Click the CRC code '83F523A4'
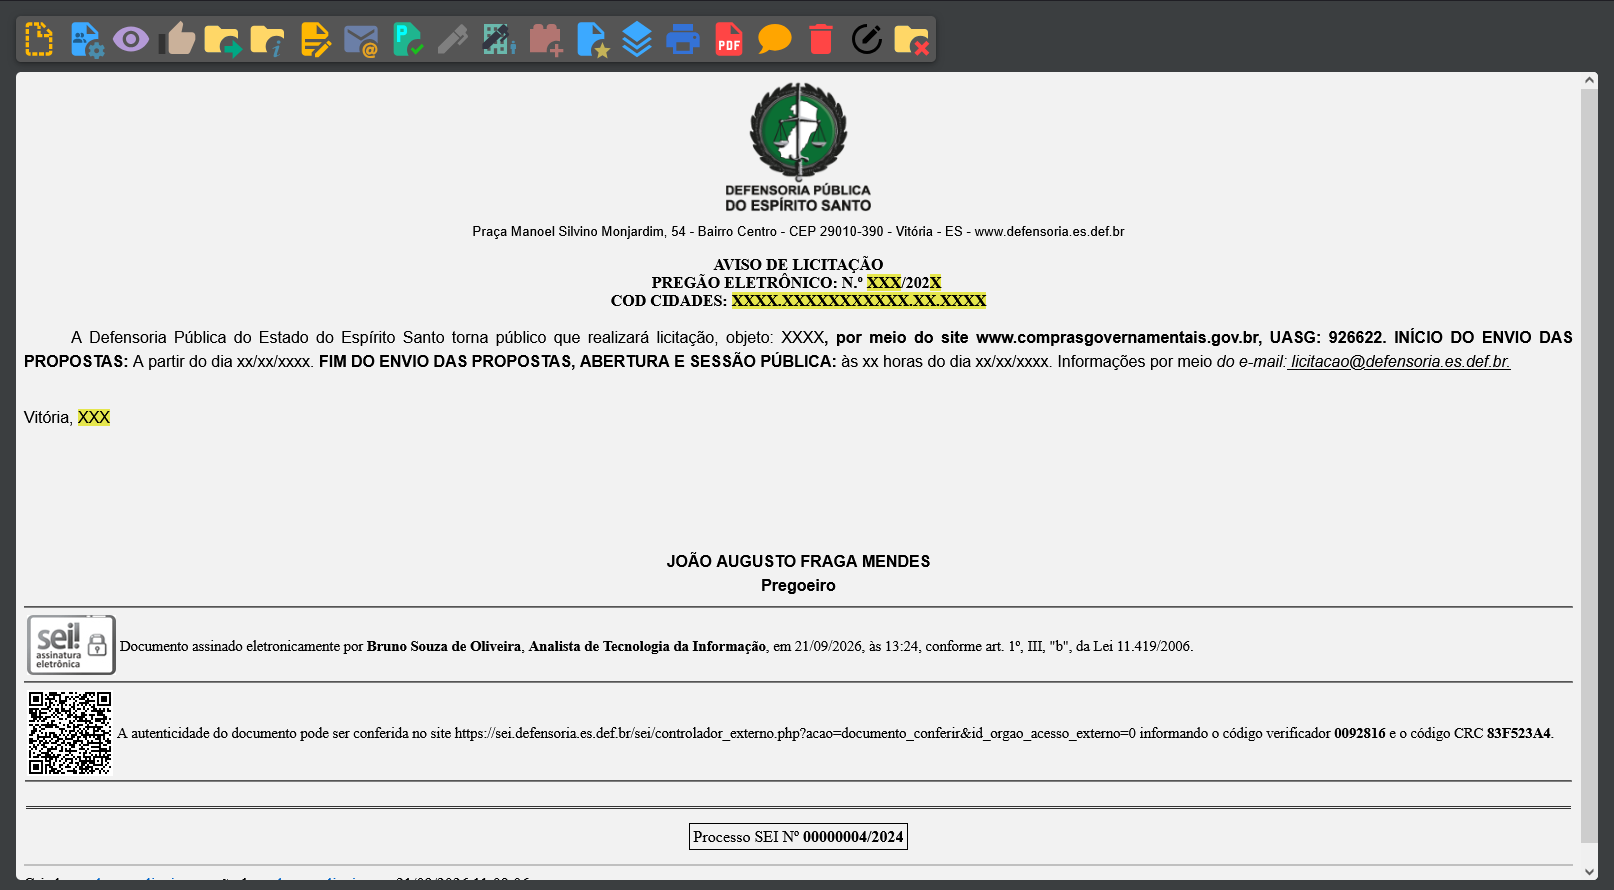The height and width of the screenshot is (890, 1614). (1519, 733)
